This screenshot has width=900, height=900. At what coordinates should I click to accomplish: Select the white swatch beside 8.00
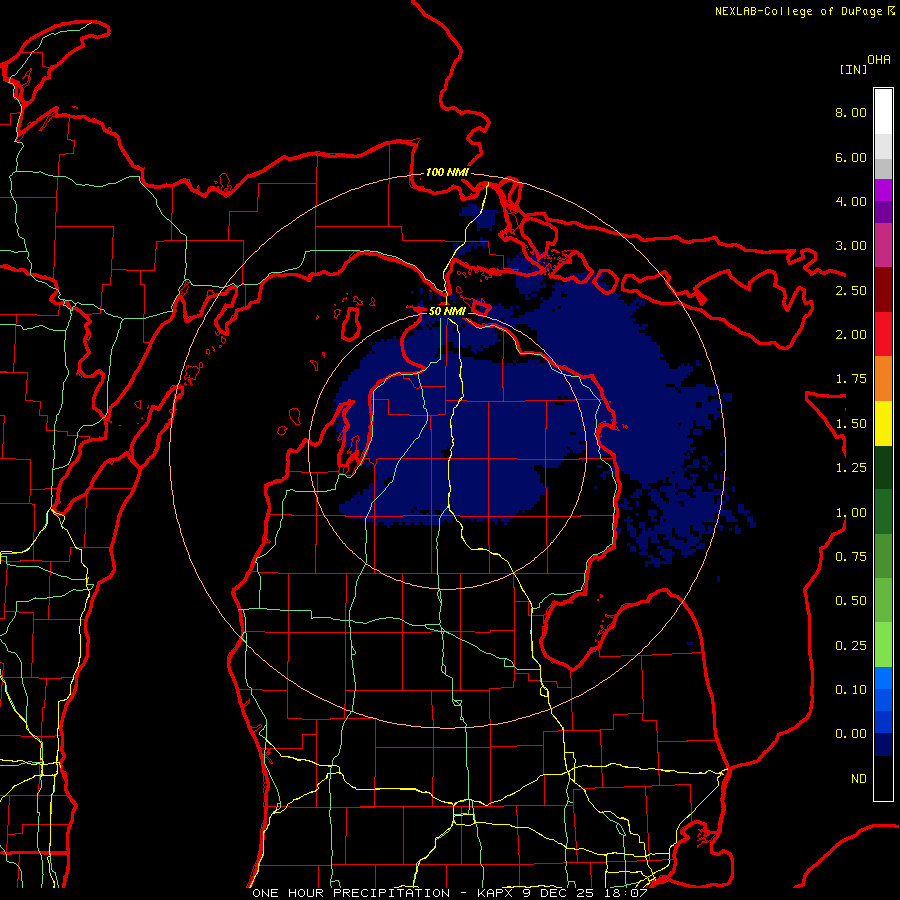click(883, 112)
